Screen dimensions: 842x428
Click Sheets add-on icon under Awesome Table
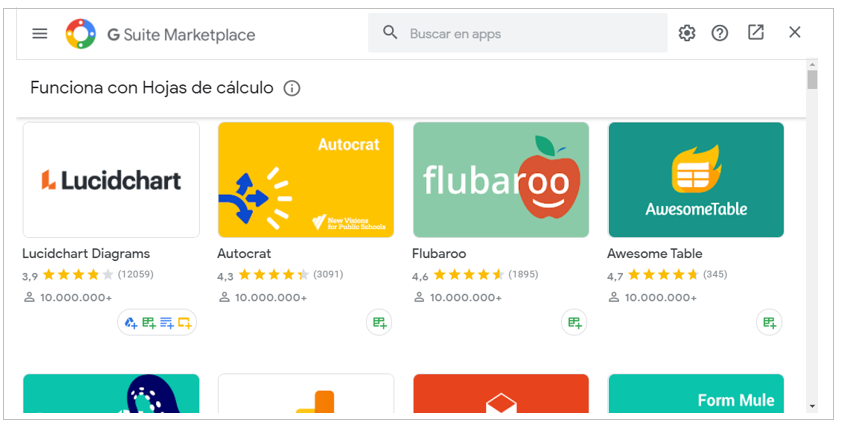[x=769, y=322]
